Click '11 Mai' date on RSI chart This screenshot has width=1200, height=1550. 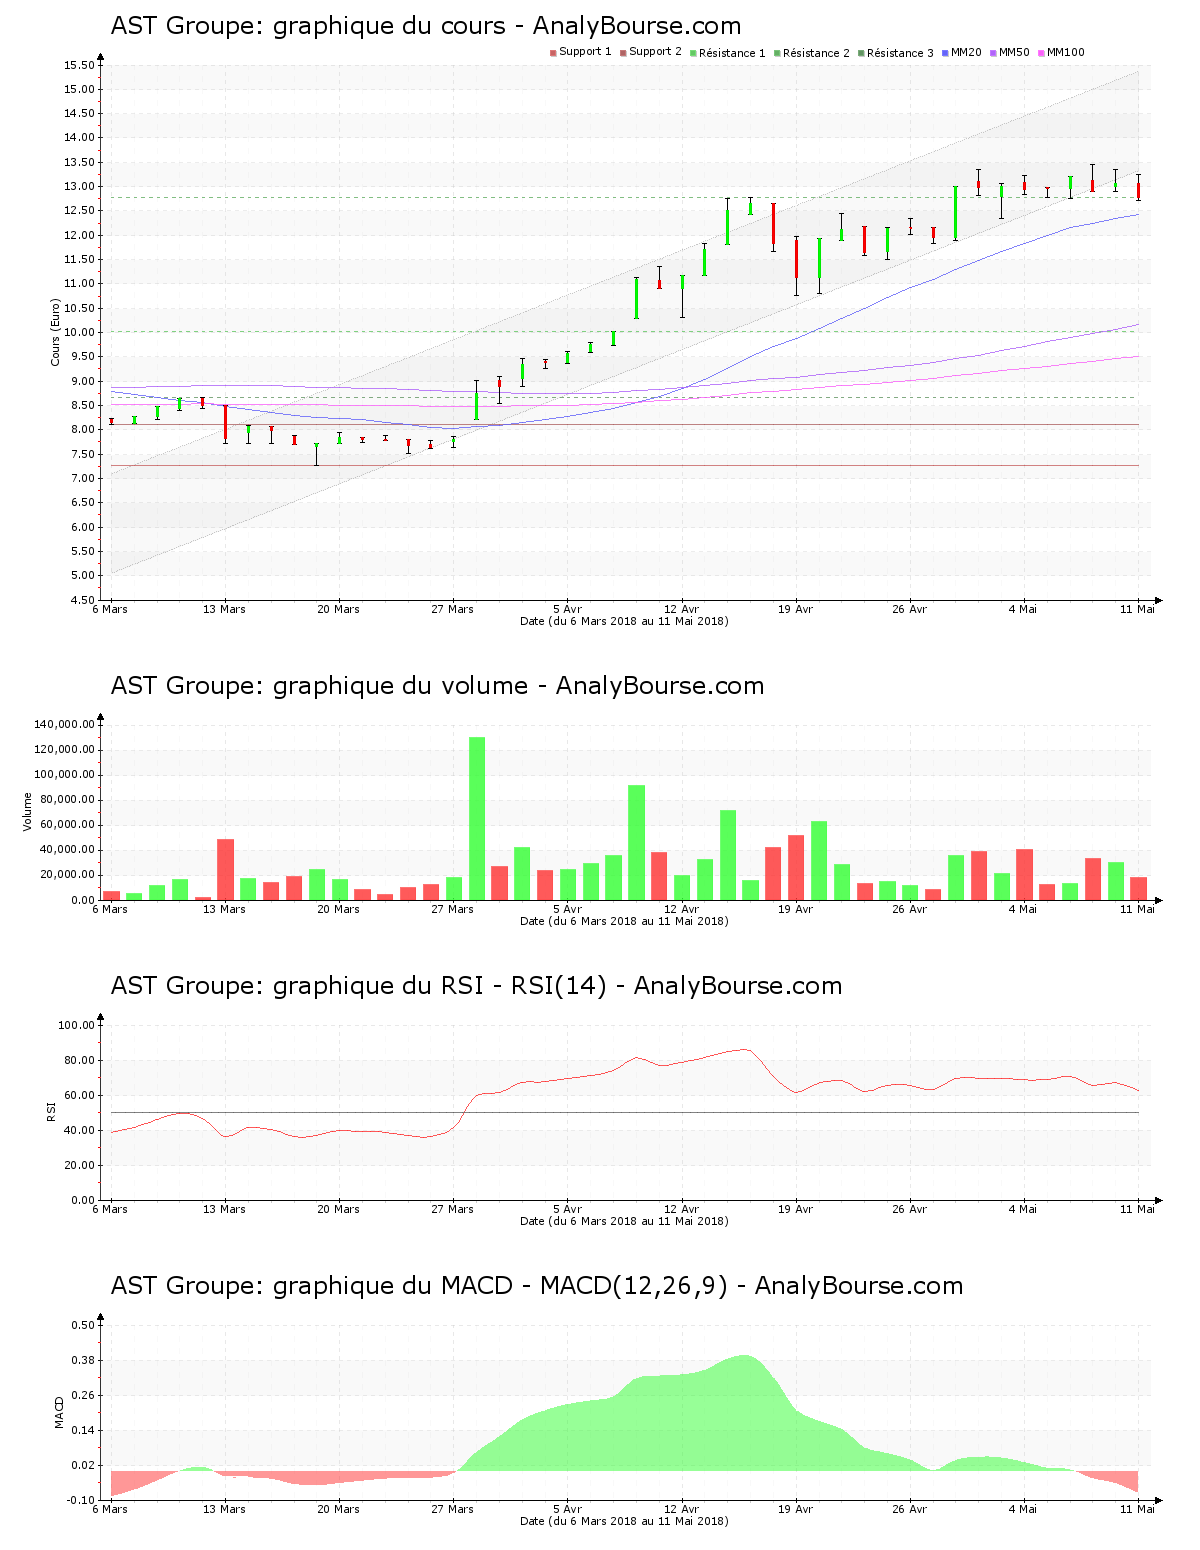(x=1138, y=1209)
